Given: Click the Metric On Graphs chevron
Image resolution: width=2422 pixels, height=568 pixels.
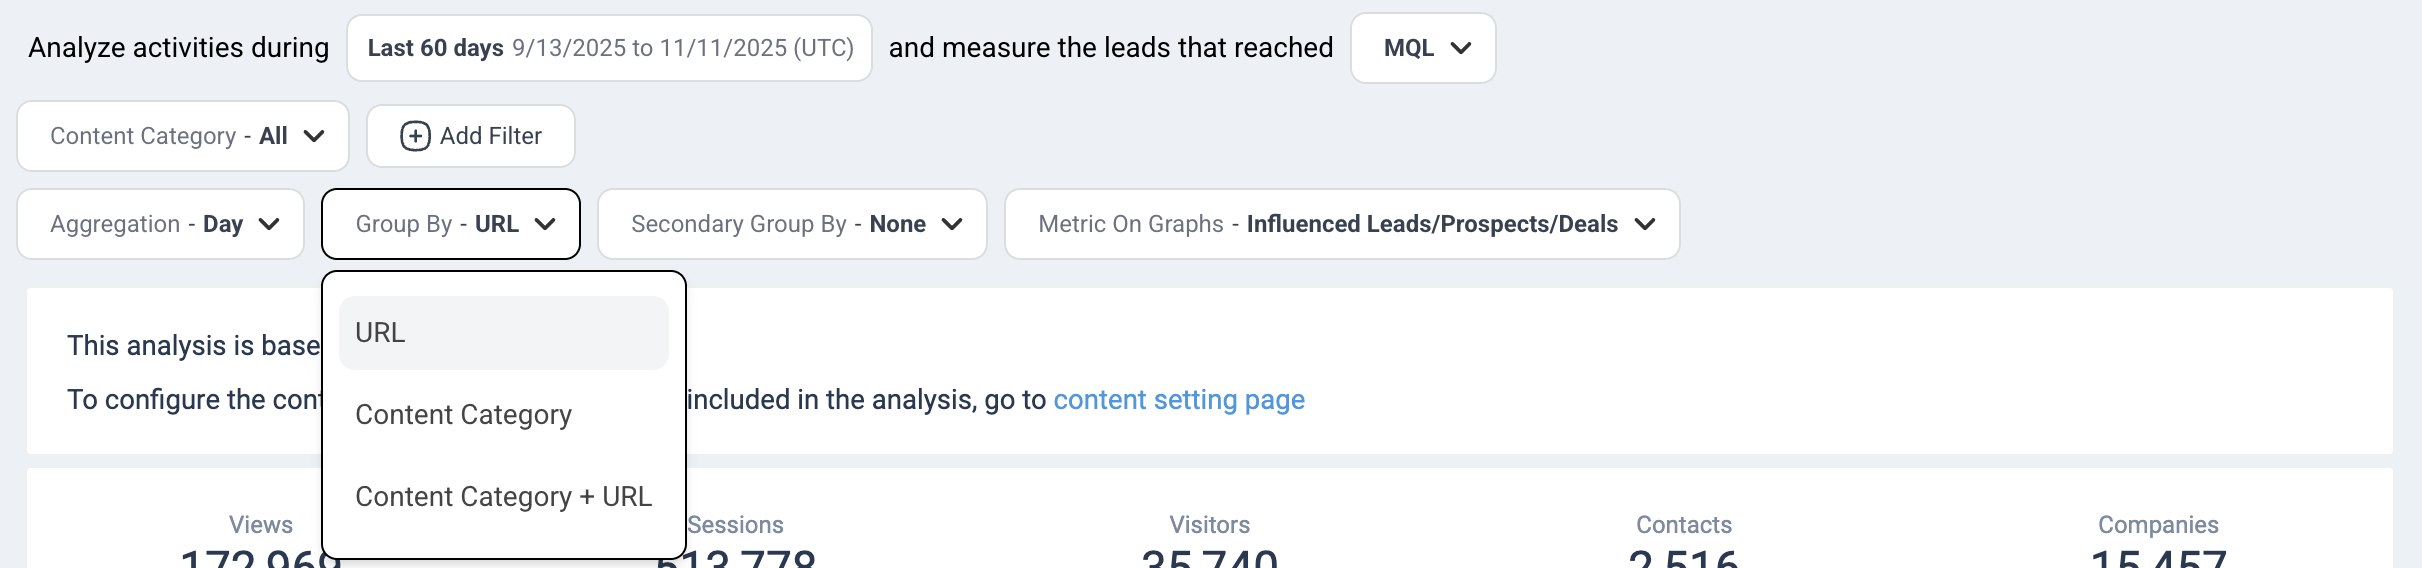Looking at the screenshot, I should (x=1645, y=224).
